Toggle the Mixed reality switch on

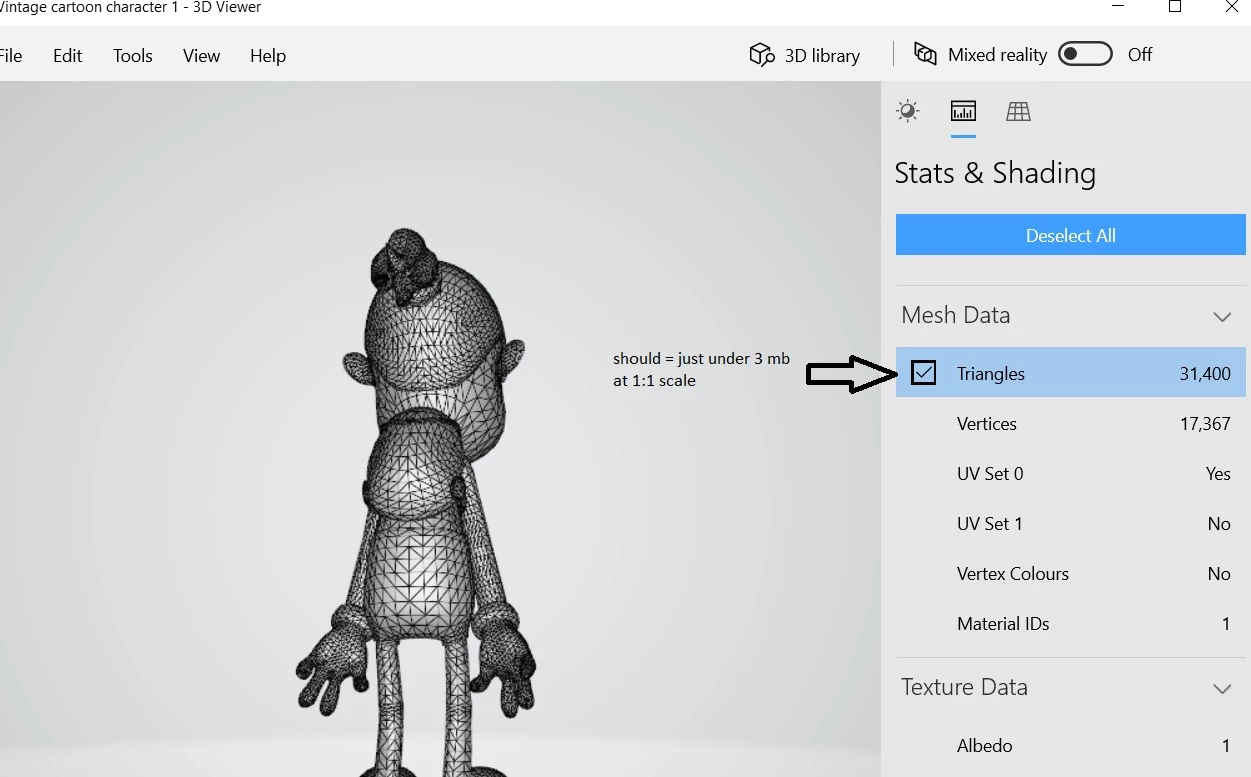point(1085,54)
